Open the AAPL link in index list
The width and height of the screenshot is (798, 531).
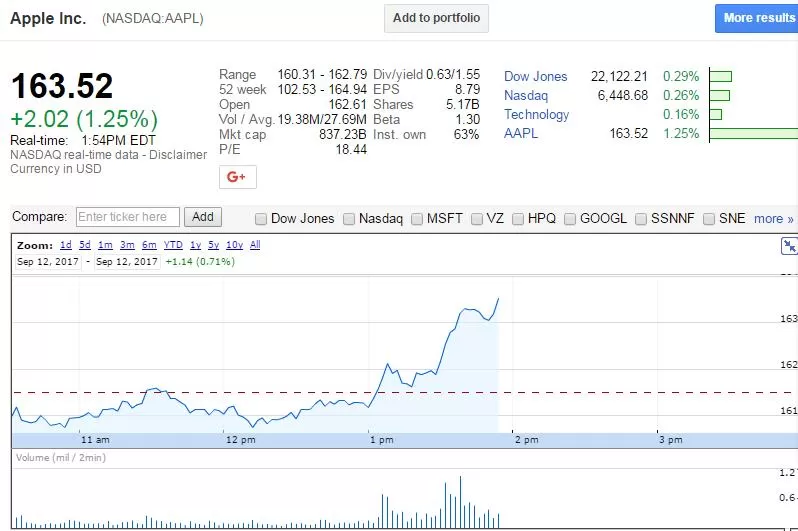pos(521,133)
